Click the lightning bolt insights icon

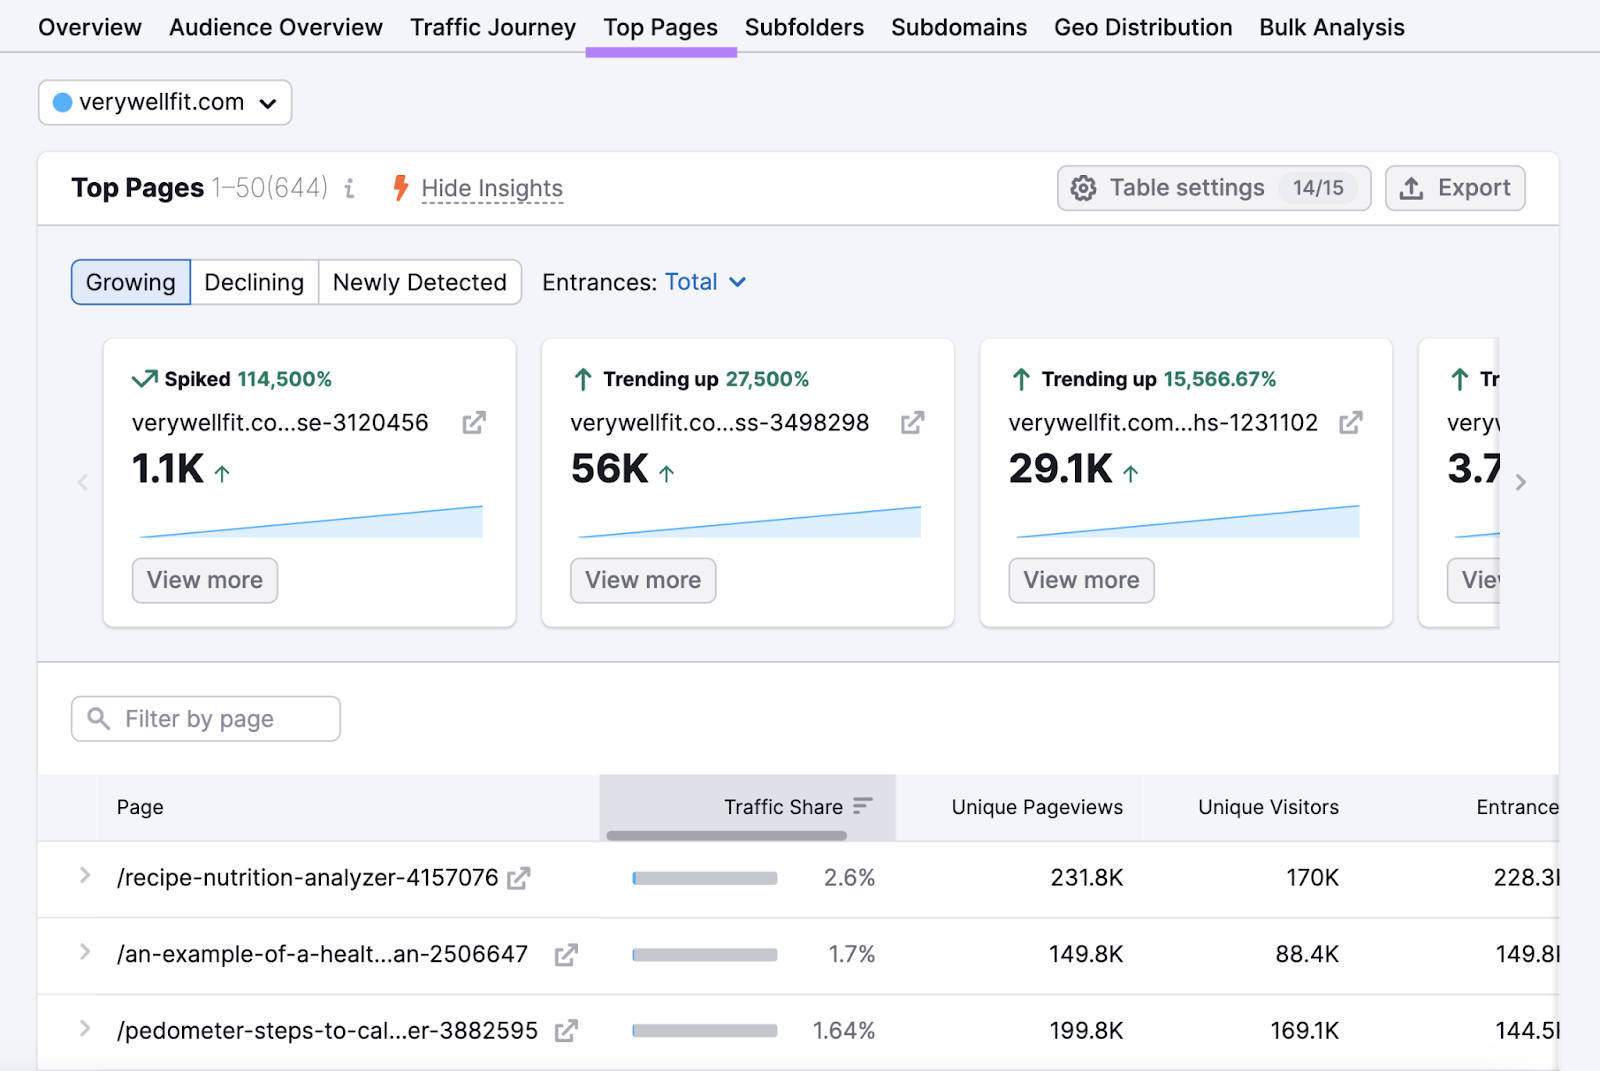pos(400,188)
